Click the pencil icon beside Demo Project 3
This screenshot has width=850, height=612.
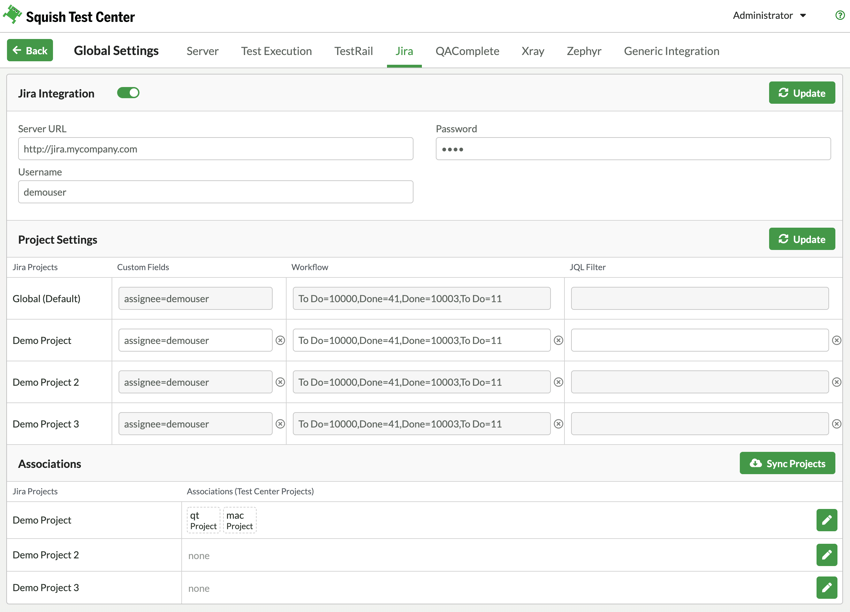(826, 587)
